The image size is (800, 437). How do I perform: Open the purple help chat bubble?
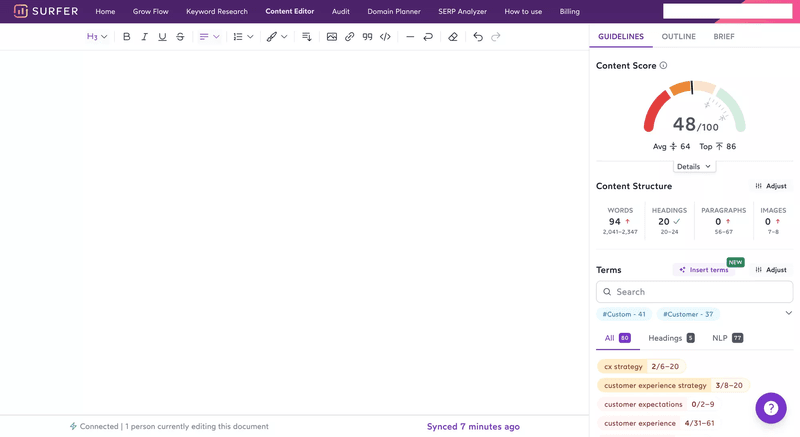point(771,408)
